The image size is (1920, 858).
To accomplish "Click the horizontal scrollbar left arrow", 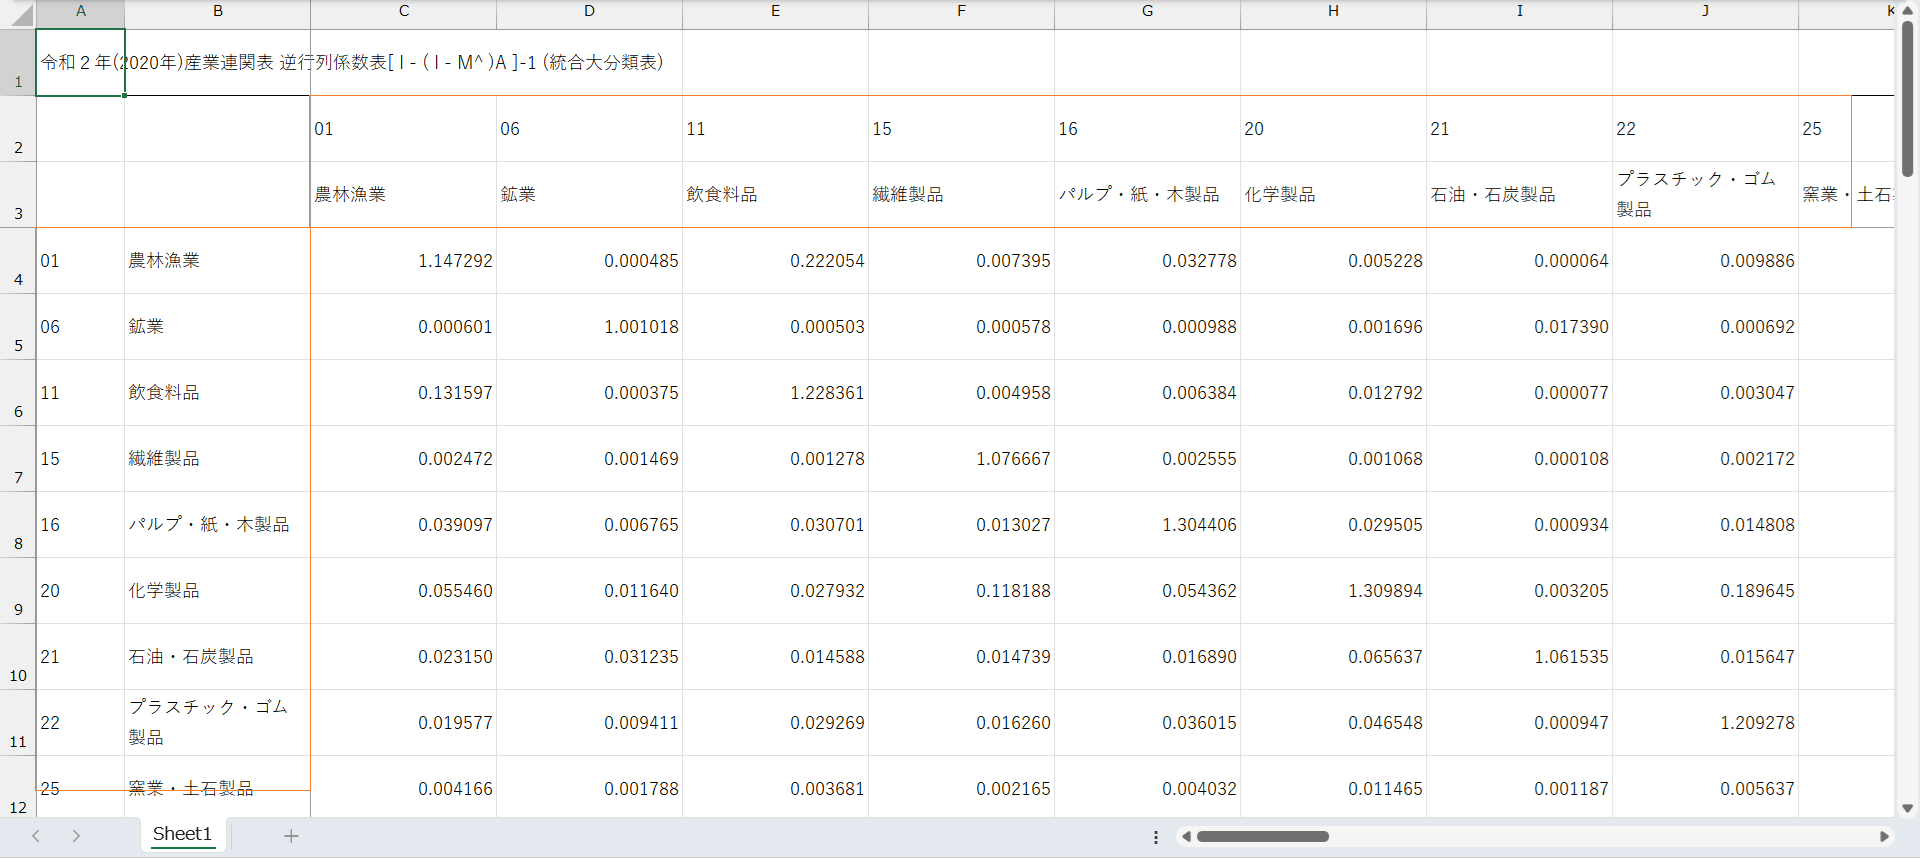I will coord(1186,836).
